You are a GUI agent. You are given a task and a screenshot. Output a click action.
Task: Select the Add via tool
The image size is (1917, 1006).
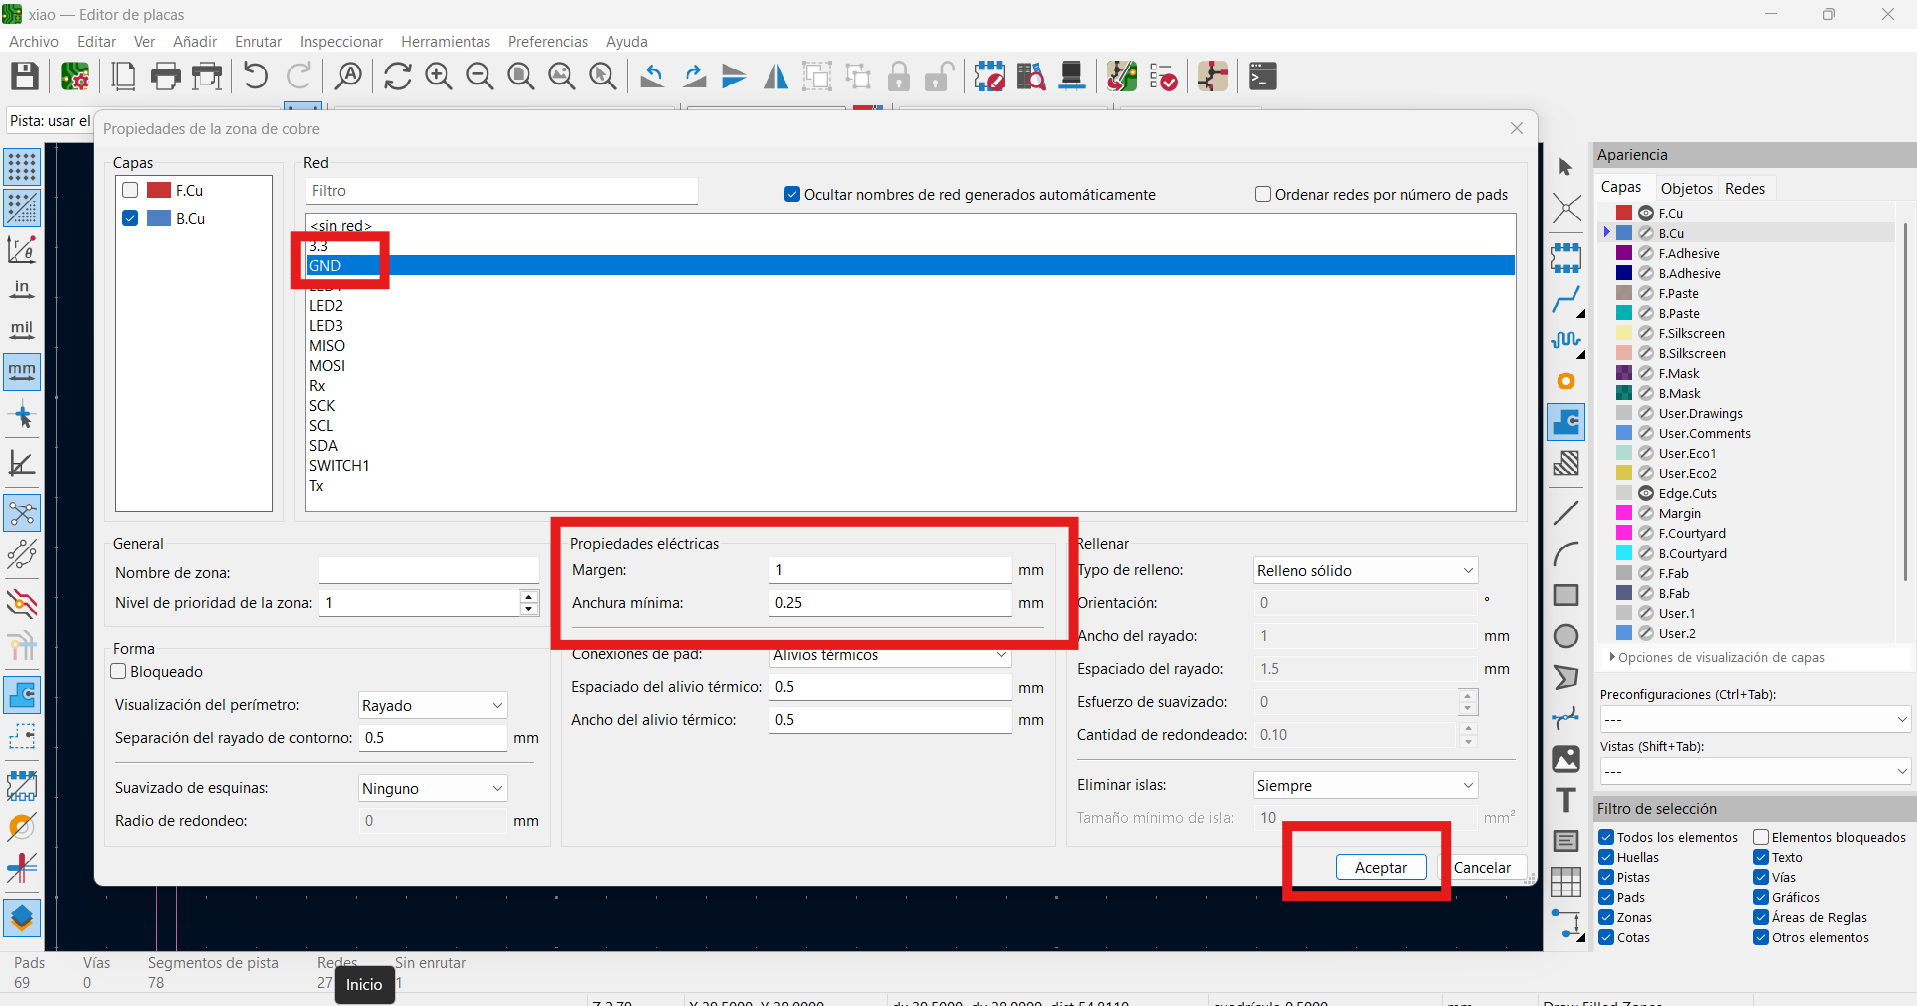point(1566,381)
